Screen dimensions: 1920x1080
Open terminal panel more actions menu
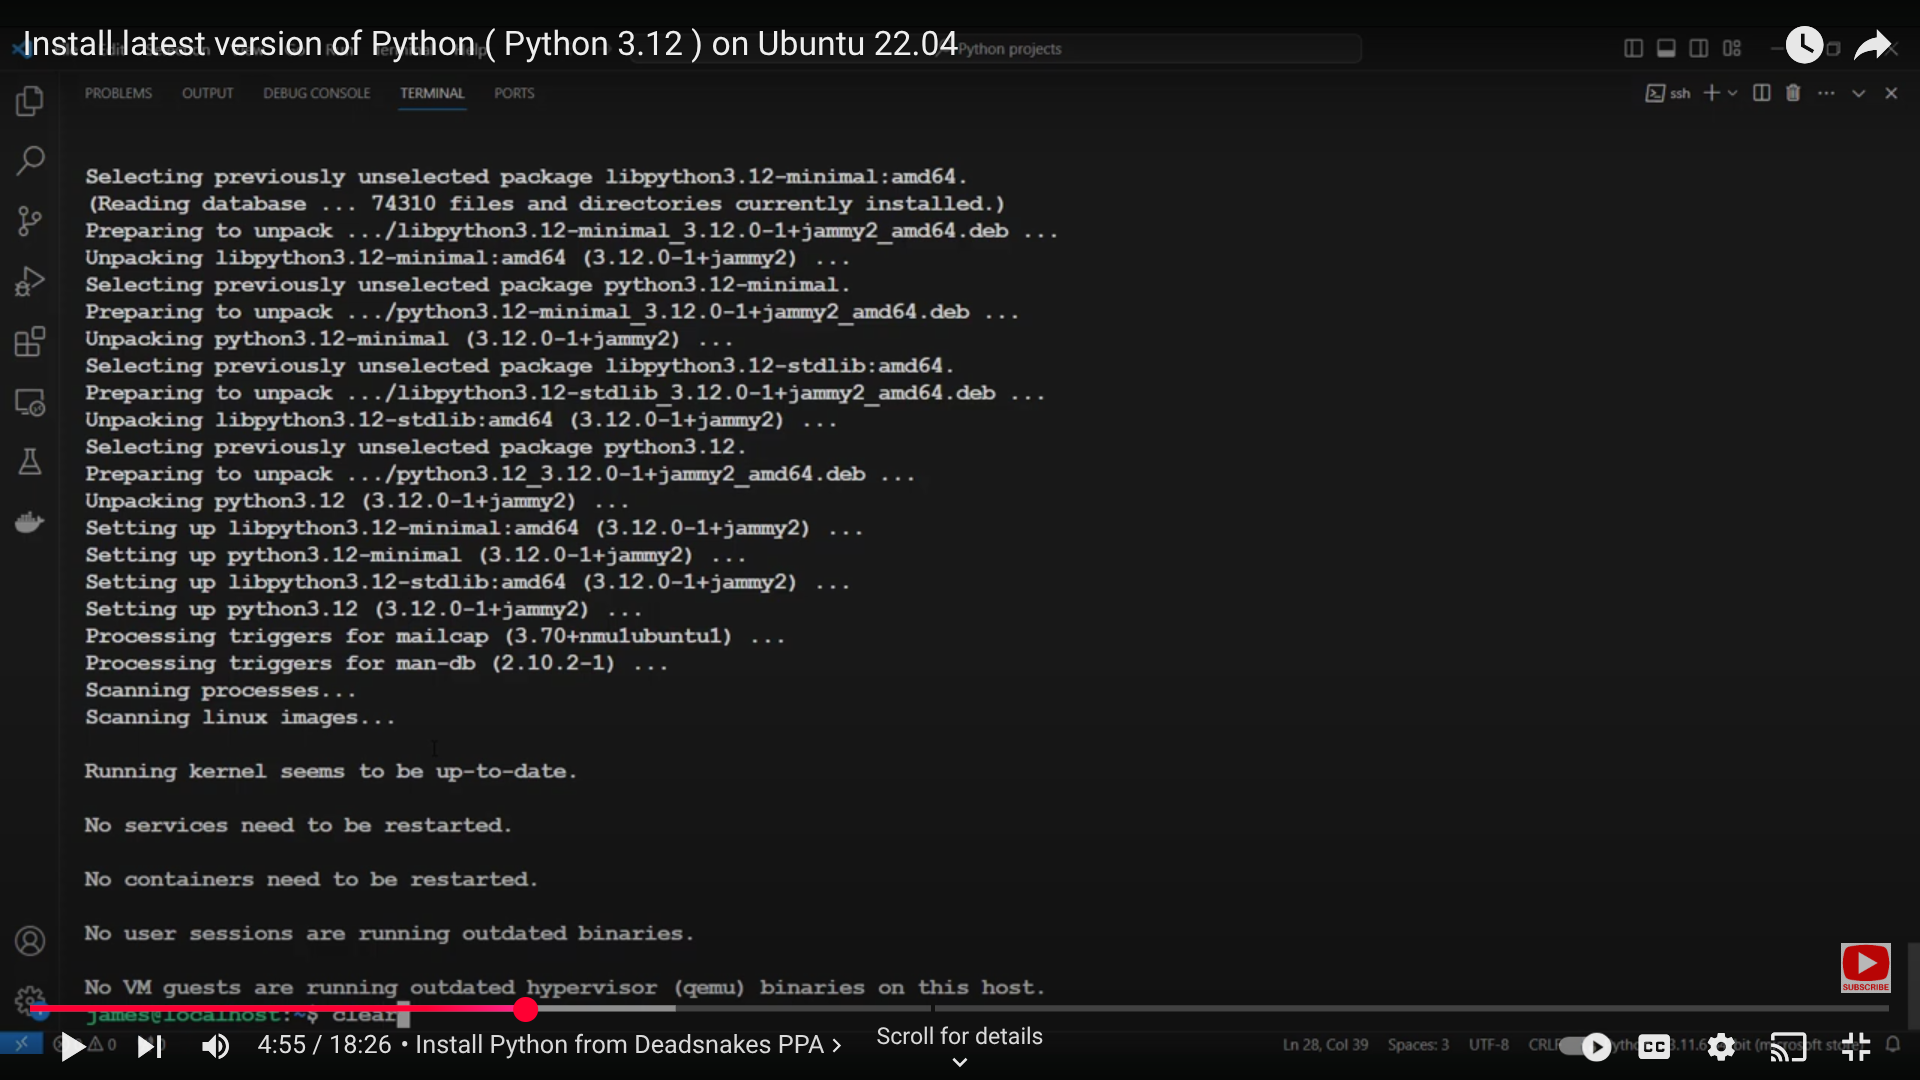click(x=1826, y=93)
